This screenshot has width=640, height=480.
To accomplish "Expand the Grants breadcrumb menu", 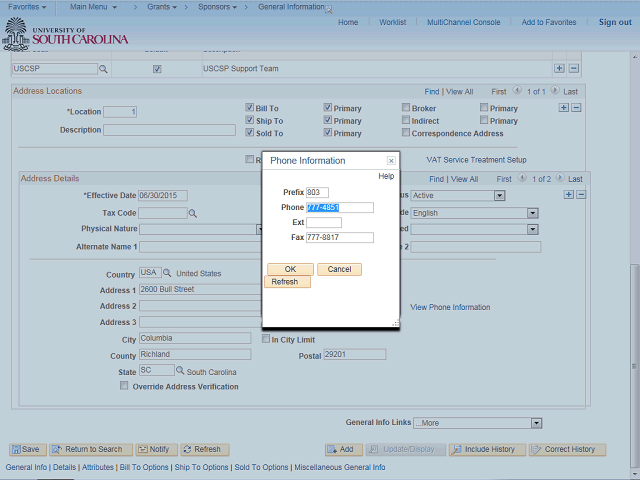I will [x=162, y=7].
